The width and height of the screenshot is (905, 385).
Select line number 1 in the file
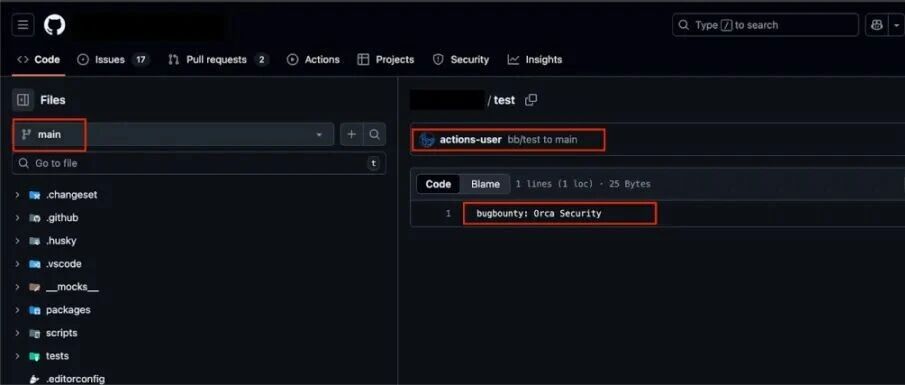coord(448,214)
